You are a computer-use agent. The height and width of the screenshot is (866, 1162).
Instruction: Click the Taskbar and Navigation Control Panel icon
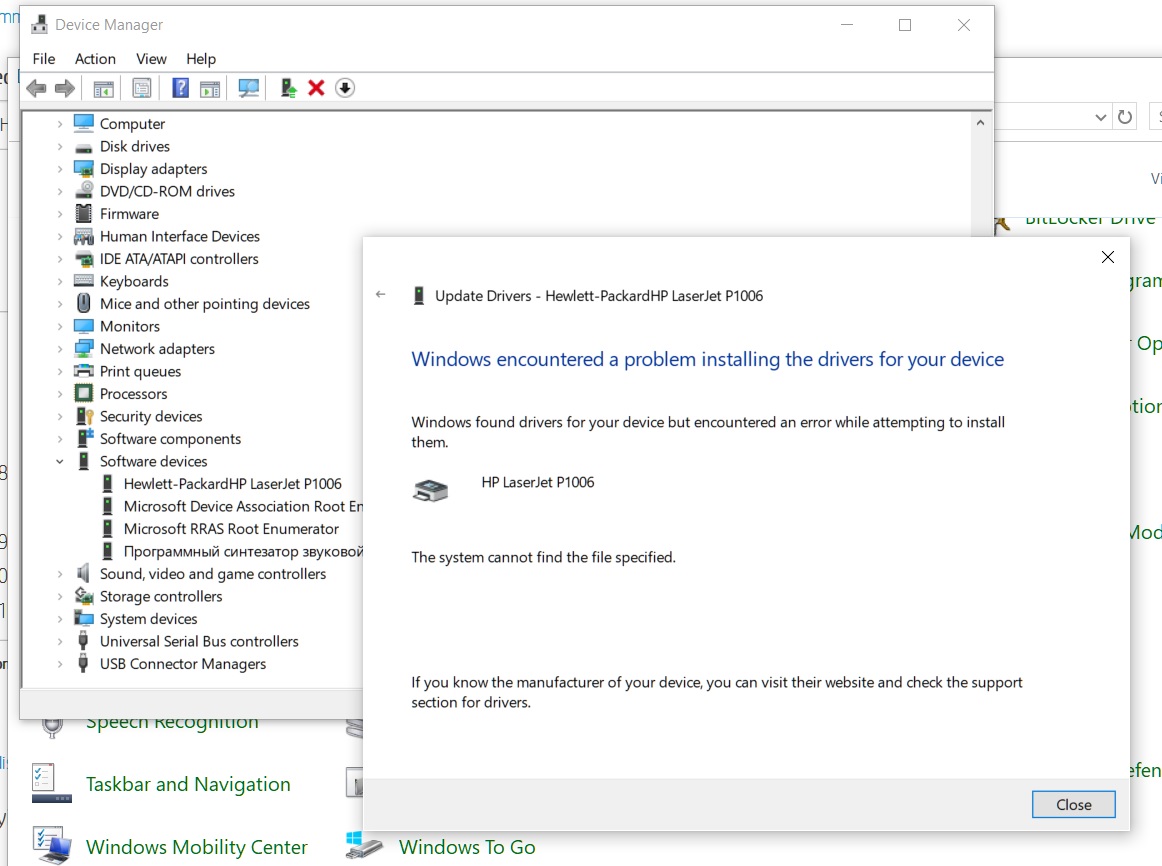[52, 784]
